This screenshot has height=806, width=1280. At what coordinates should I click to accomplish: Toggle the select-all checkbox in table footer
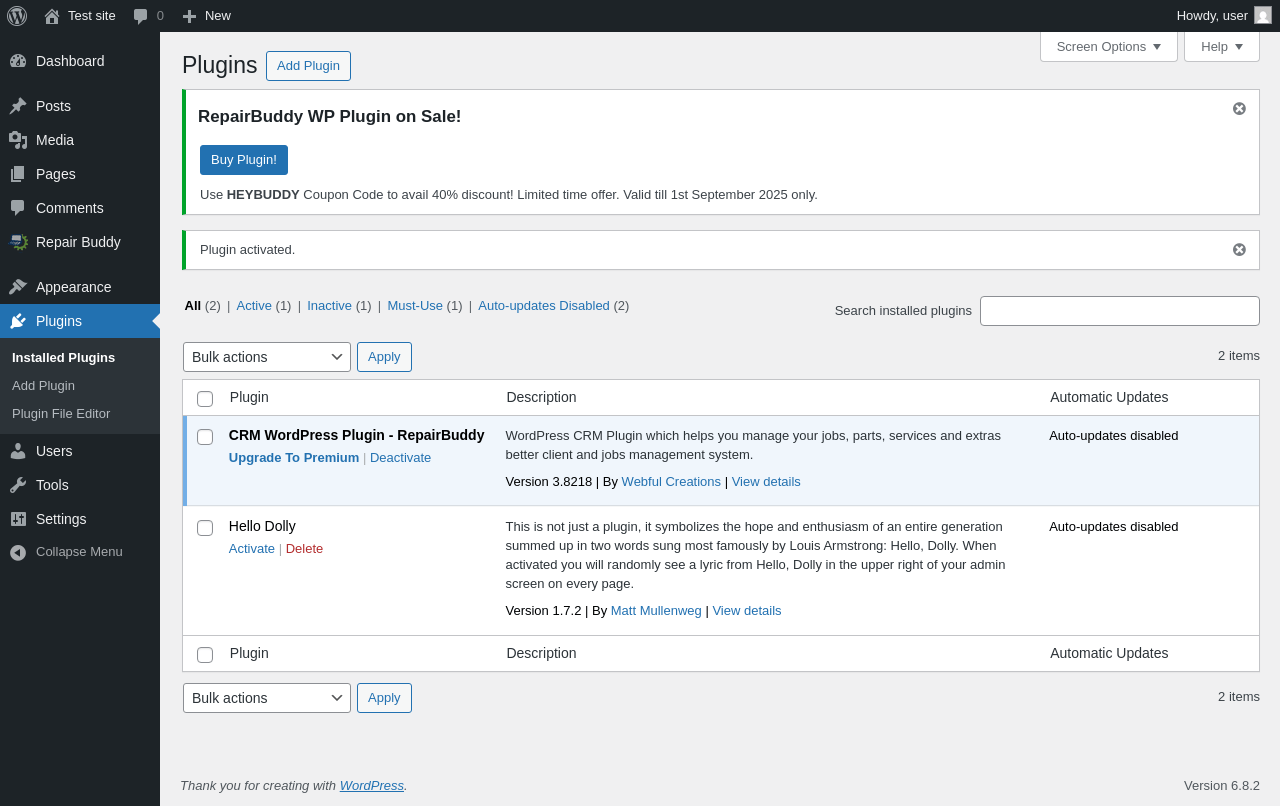coord(205,655)
